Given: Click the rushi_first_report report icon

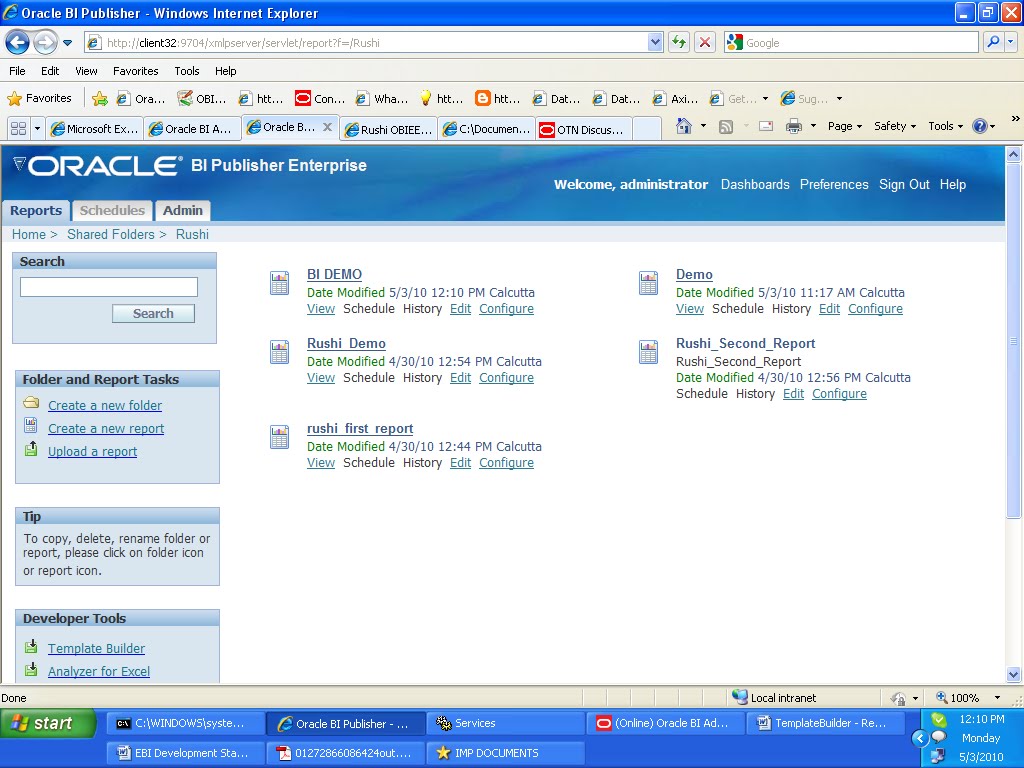Looking at the screenshot, I should 280,437.
